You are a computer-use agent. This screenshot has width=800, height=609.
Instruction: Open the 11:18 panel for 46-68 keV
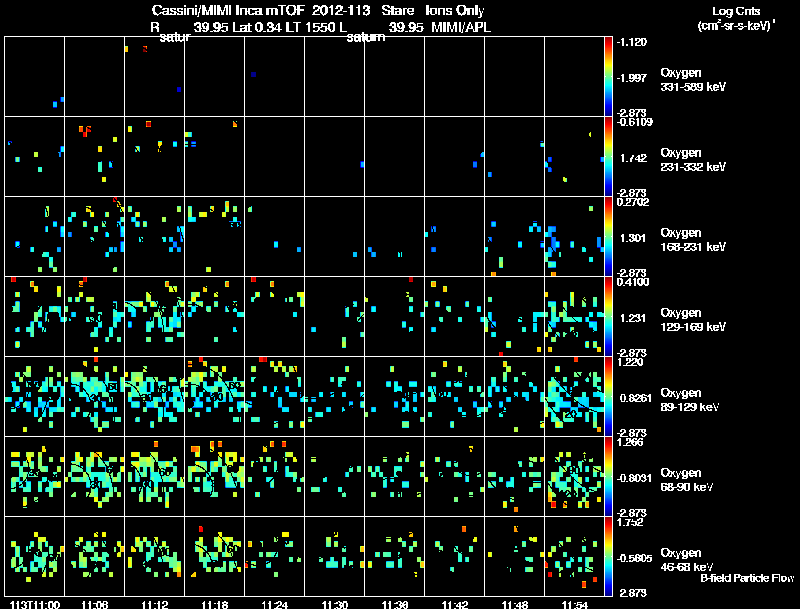214,556
